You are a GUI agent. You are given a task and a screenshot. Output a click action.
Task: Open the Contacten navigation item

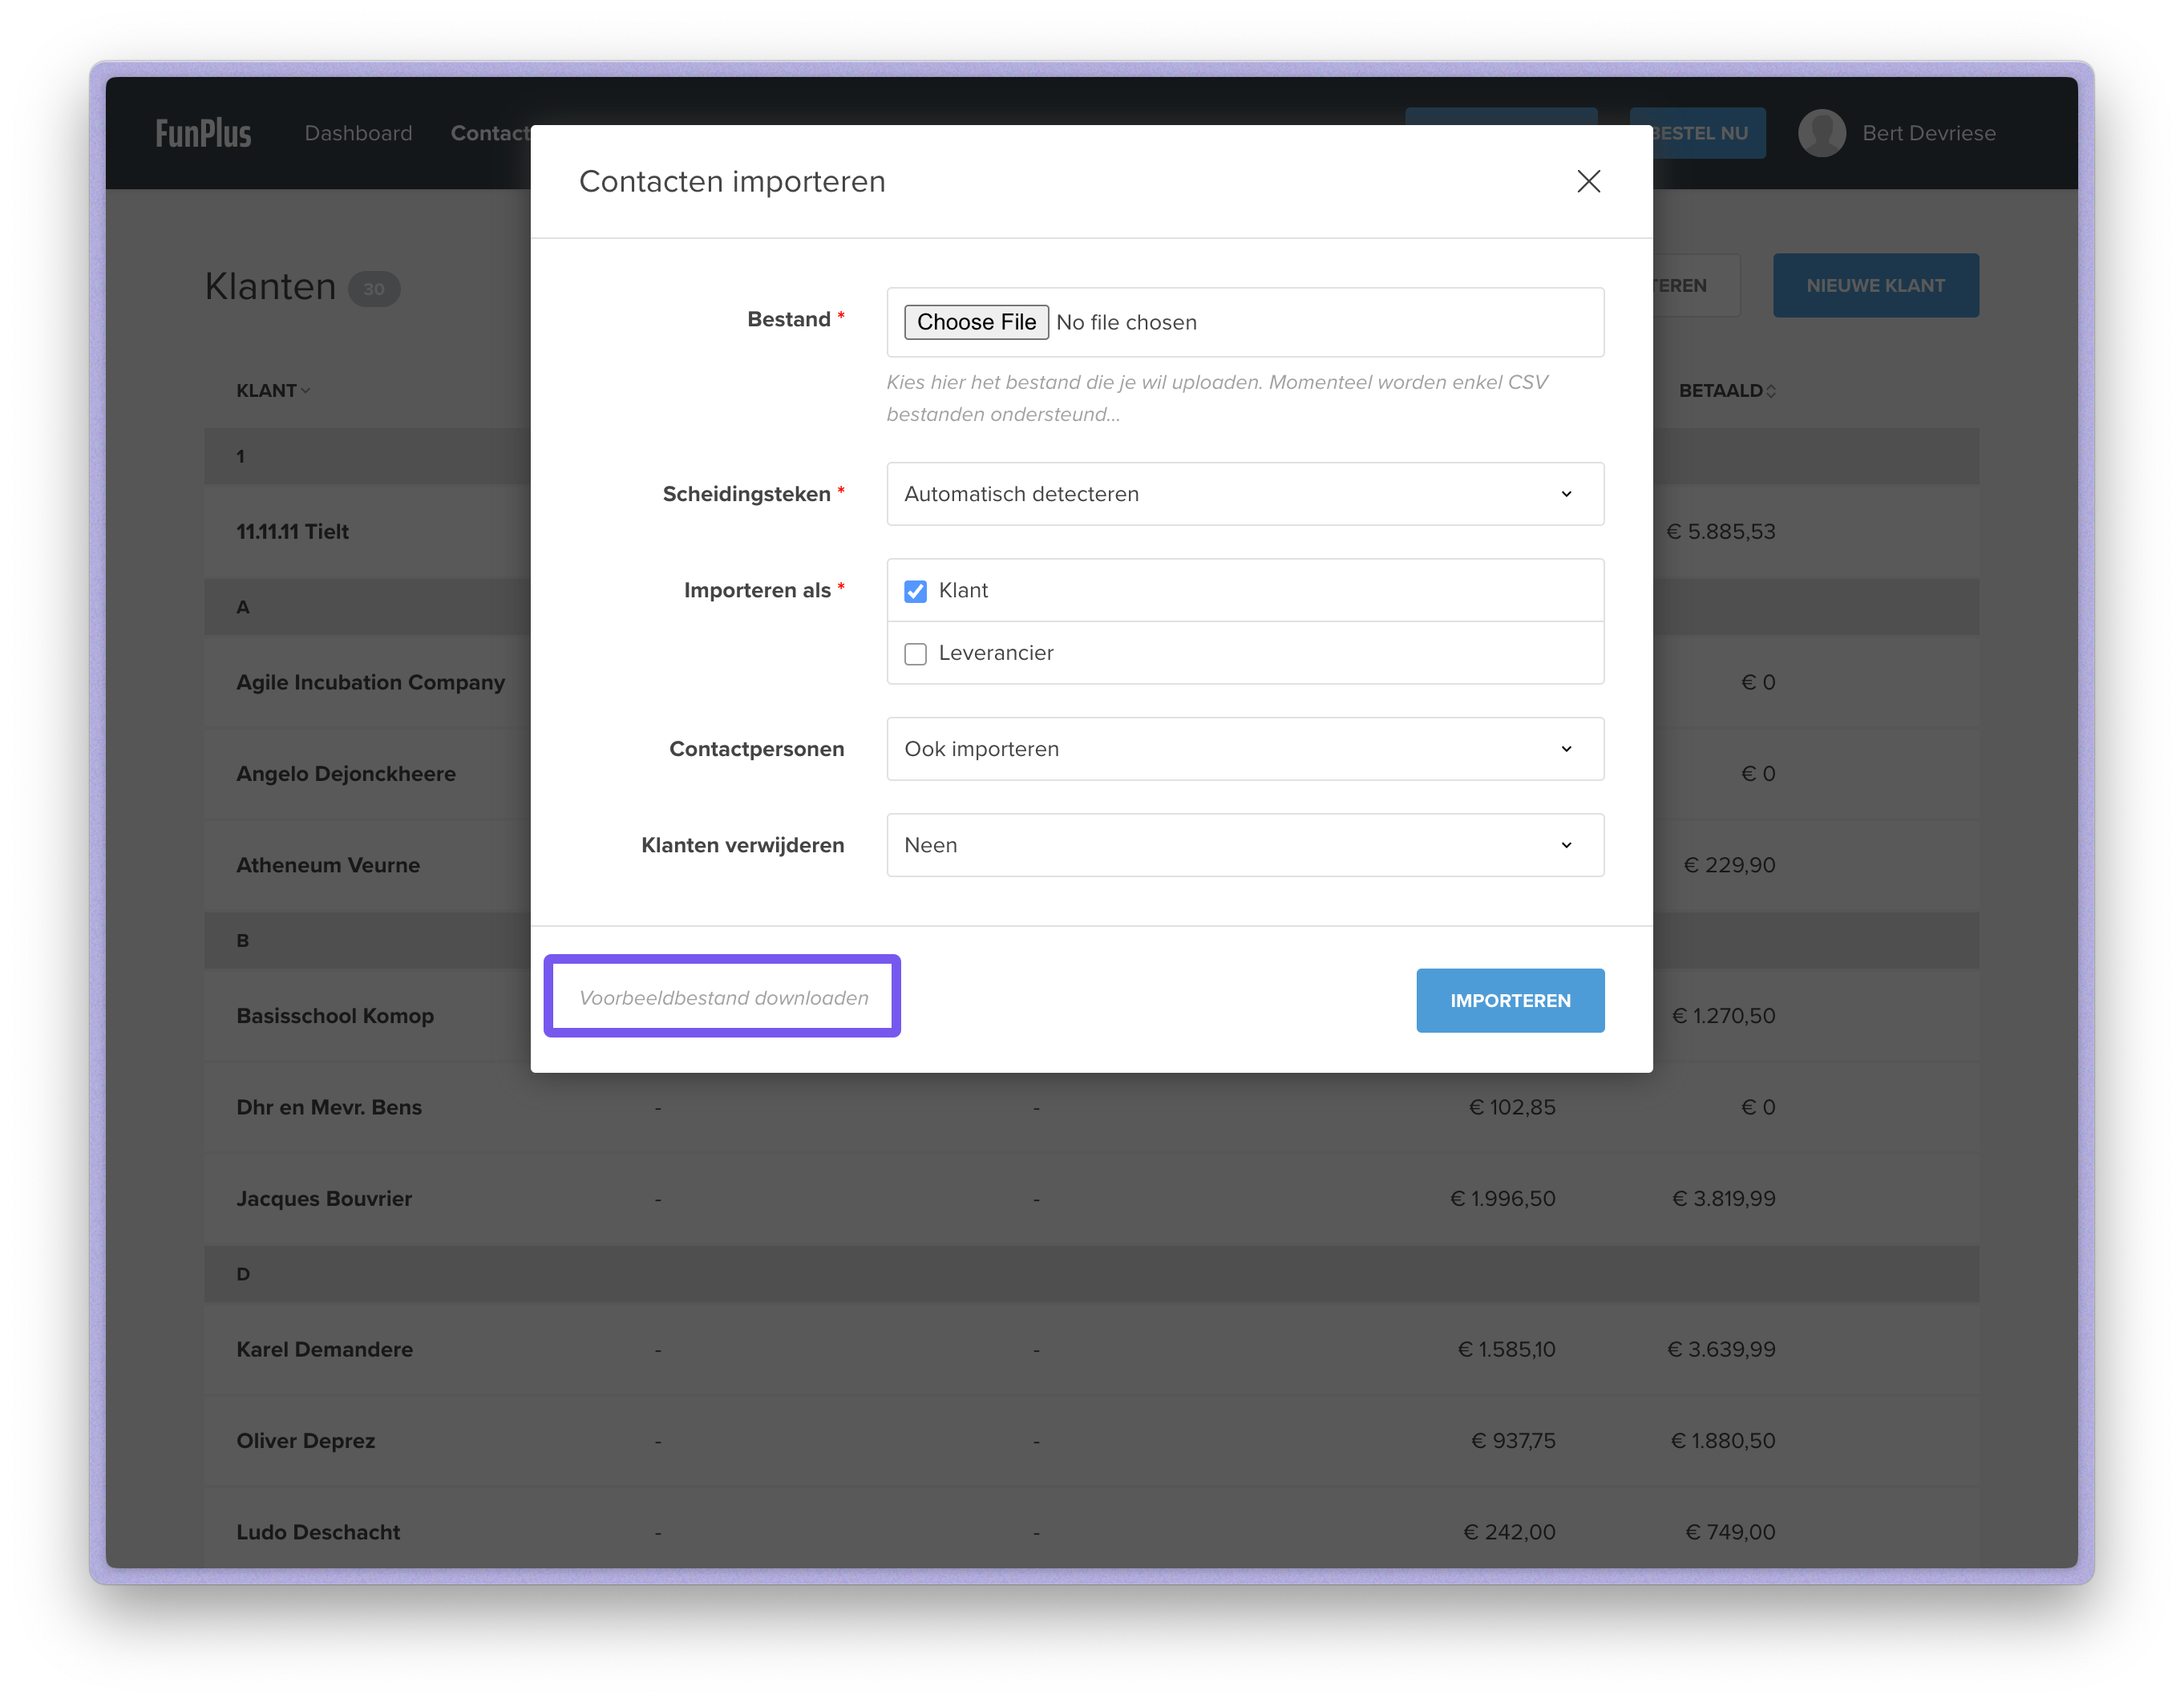[x=489, y=133]
